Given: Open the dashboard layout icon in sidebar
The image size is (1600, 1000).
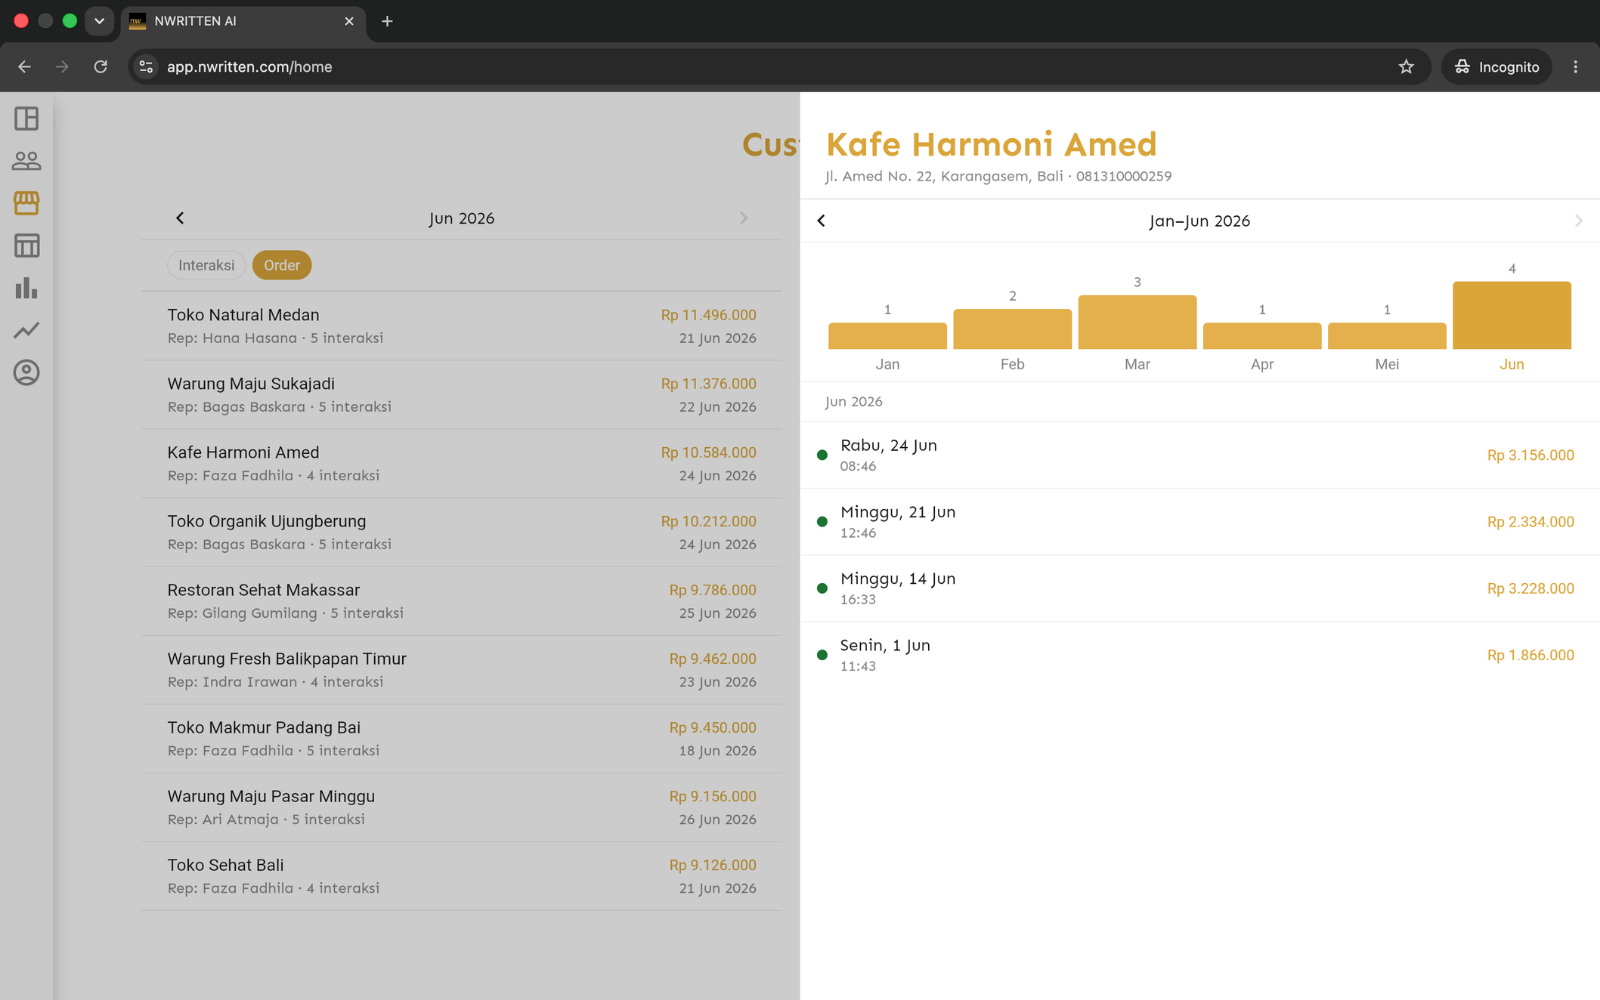Looking at the screenshot, I should tap(27, 119).
